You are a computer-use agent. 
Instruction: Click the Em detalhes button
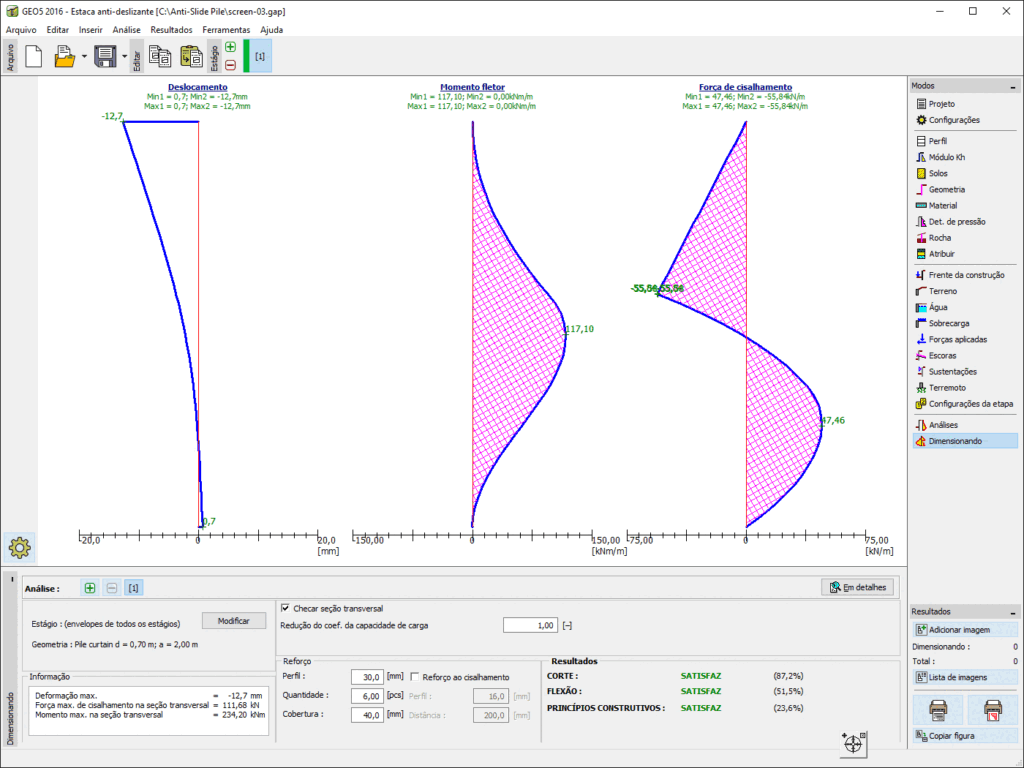[x=858, y=588]
